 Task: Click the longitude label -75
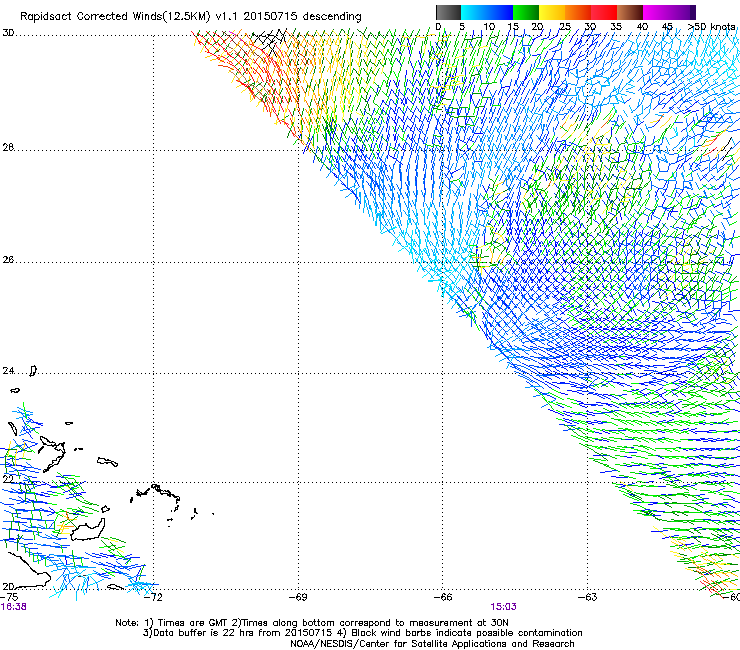click(x=9, y=597)
